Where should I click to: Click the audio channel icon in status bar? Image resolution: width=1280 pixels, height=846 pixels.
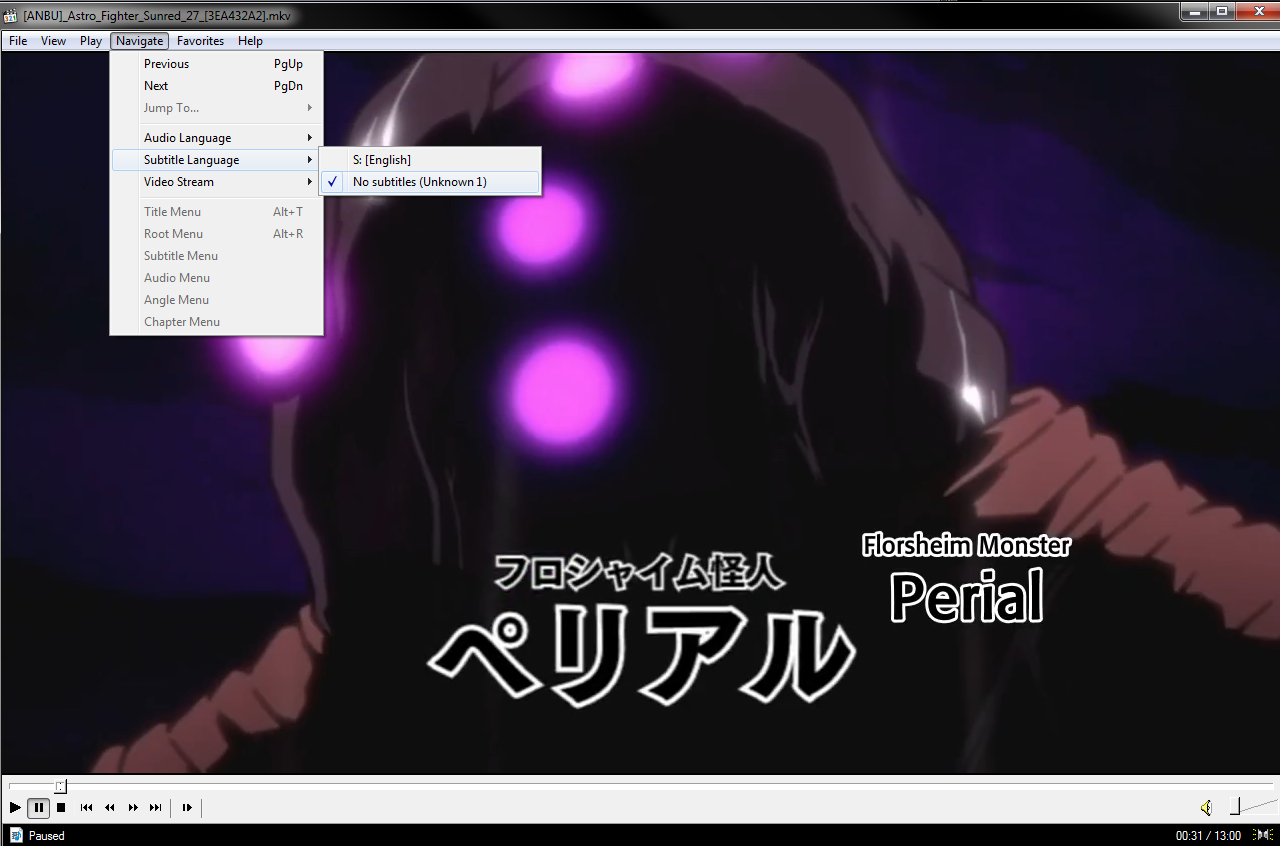(1264, 835)
